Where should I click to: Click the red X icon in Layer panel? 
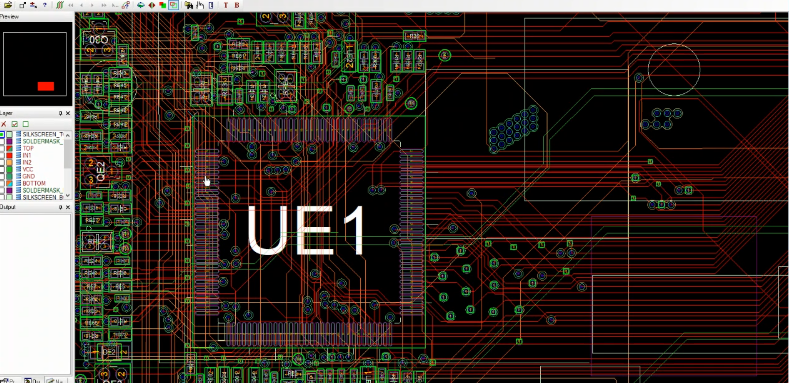4,124
